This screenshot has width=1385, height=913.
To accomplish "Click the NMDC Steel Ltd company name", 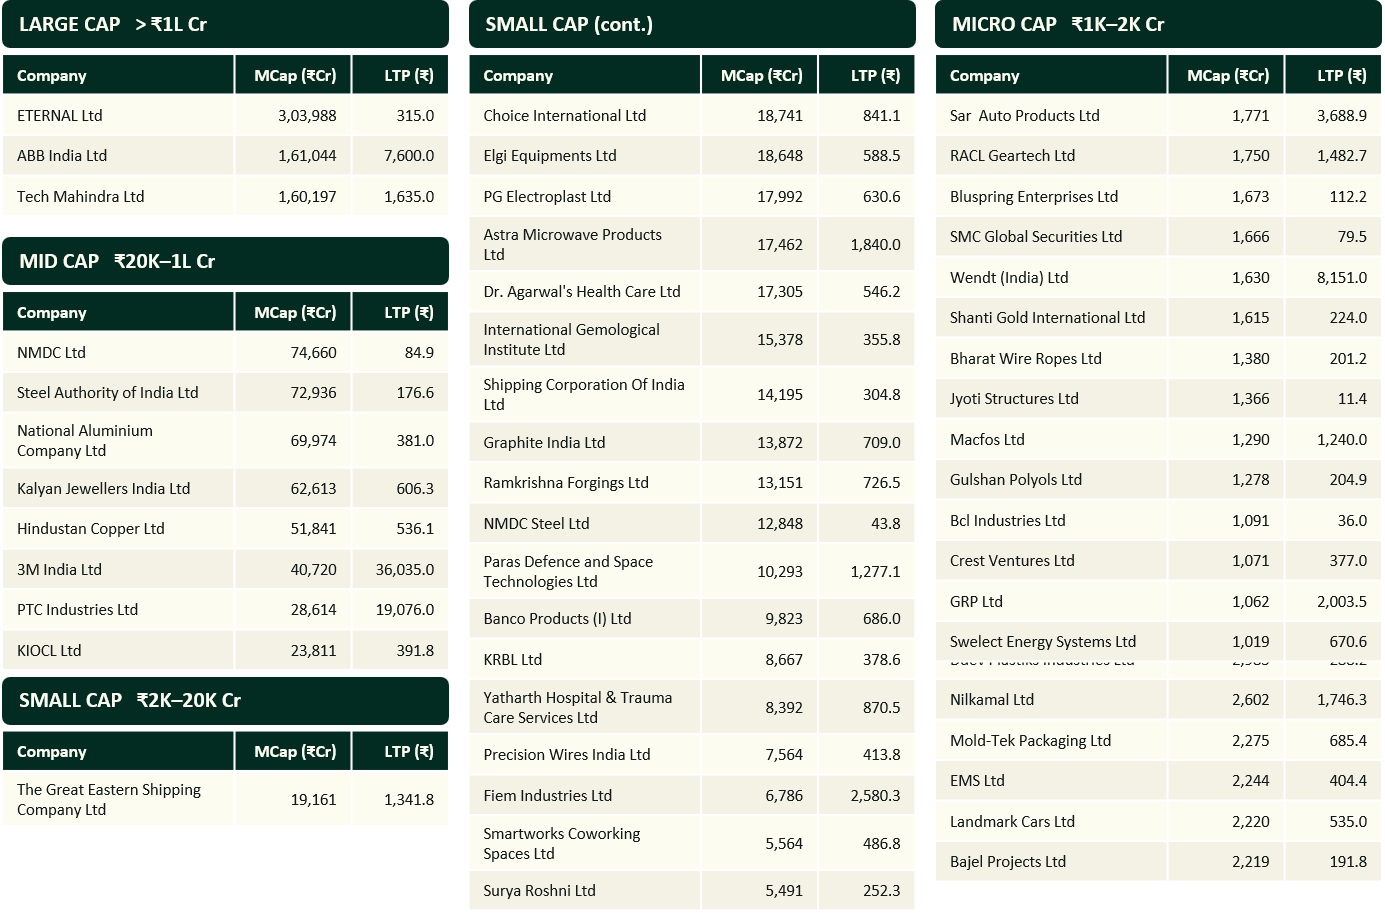I will pos(536,524).
